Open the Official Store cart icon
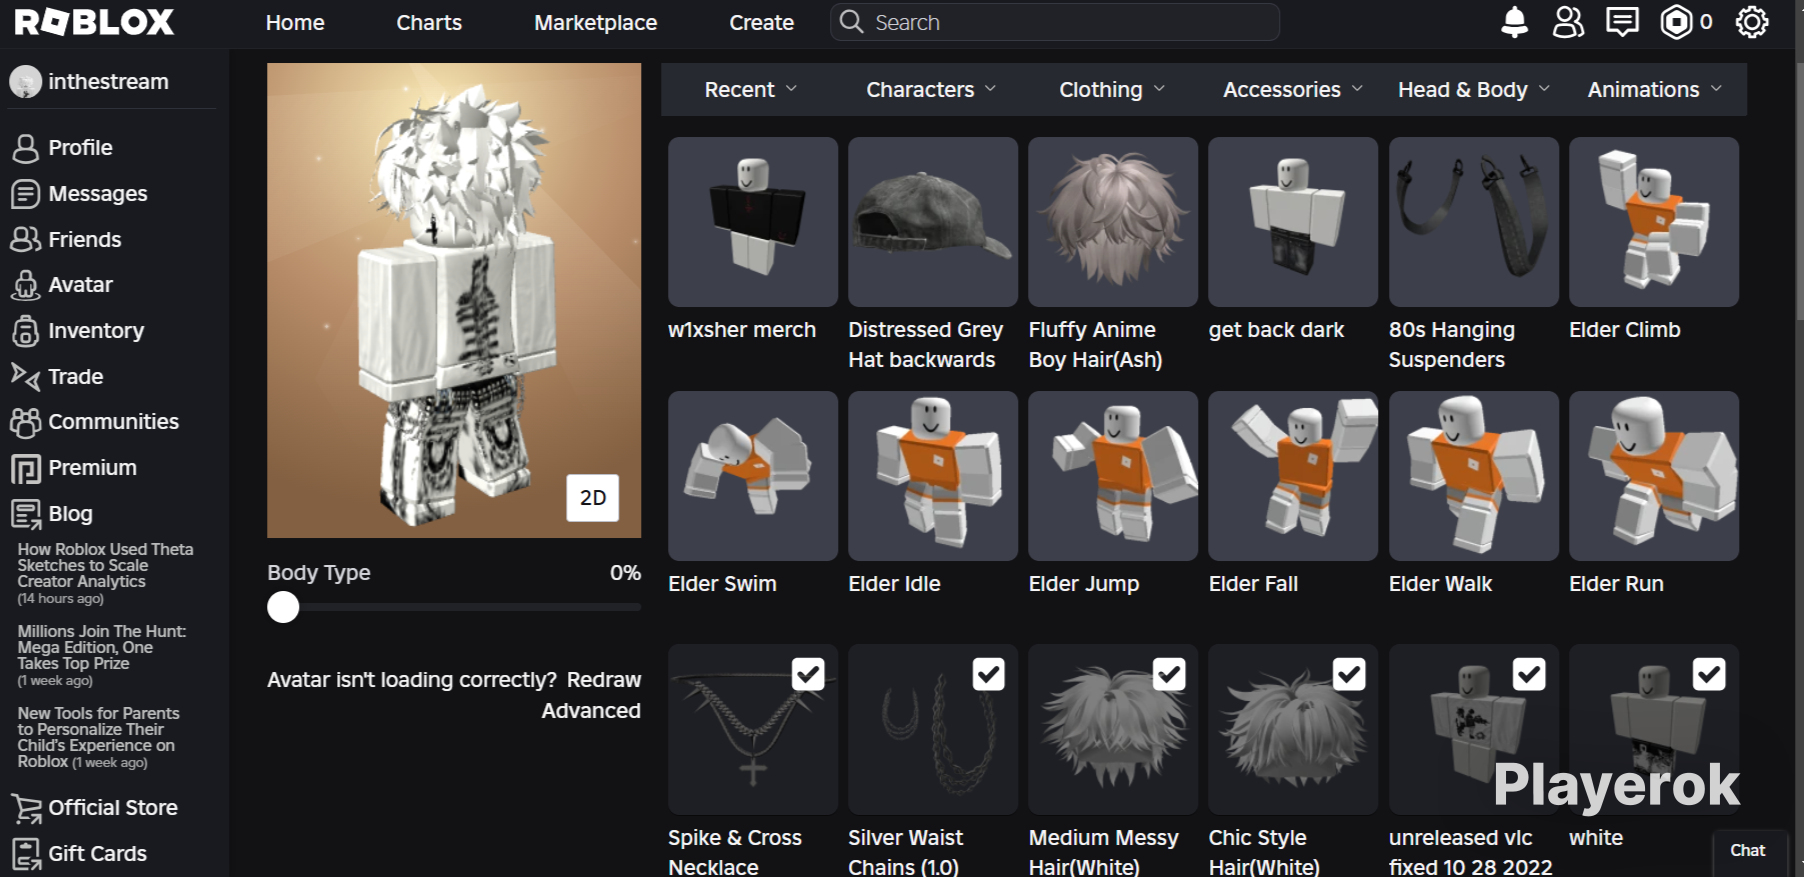The image size is (1804, 877). pyautogui.click(x=26, y=808)
